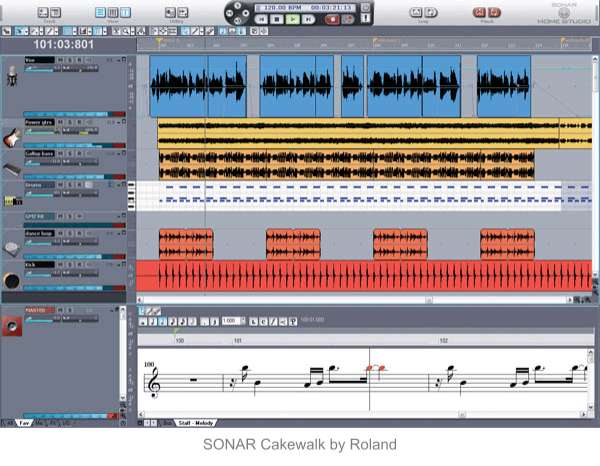Click the Power gtrs track name
600x466 pixels.
coord(39,122)
